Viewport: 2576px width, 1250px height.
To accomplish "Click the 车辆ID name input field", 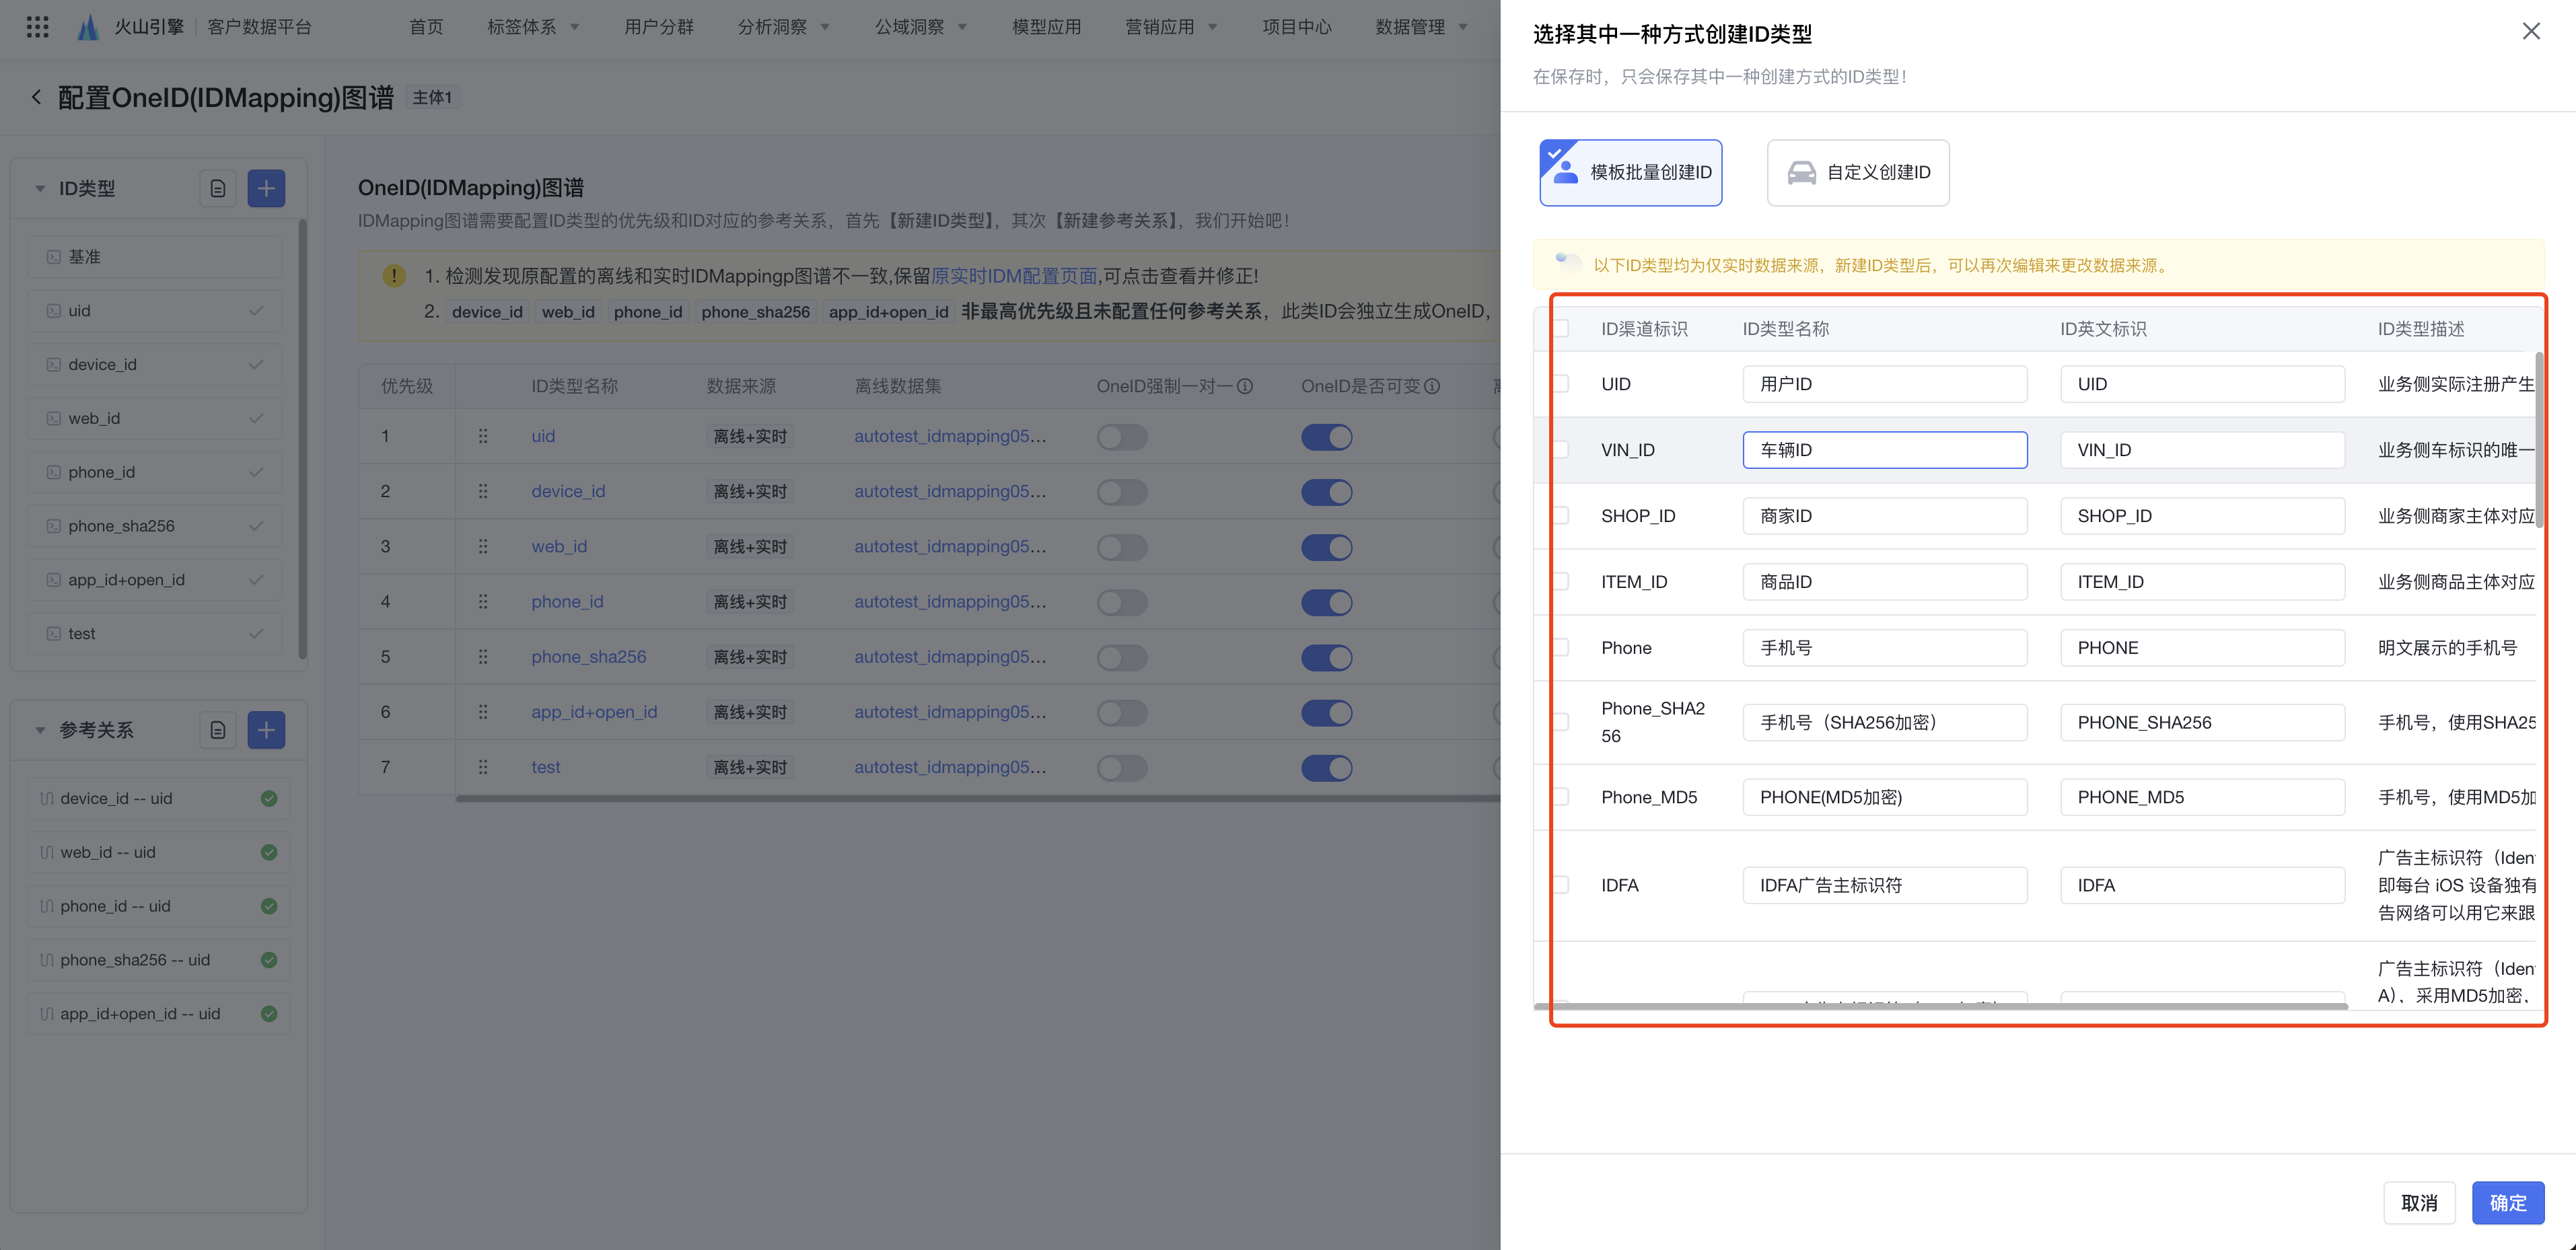I will (1884, 450).
